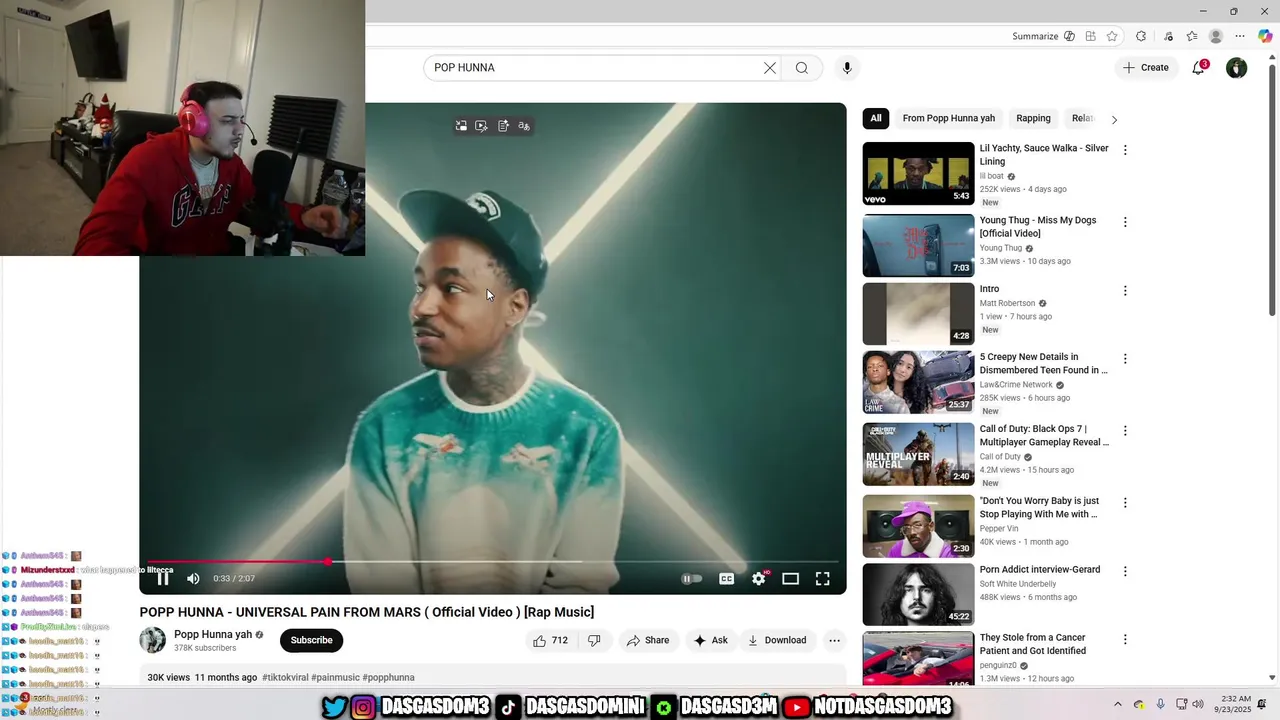Click the red video progress bar scrubber
The height and width of the screenshot is (720, 1280).
click(x=328, y=562)
